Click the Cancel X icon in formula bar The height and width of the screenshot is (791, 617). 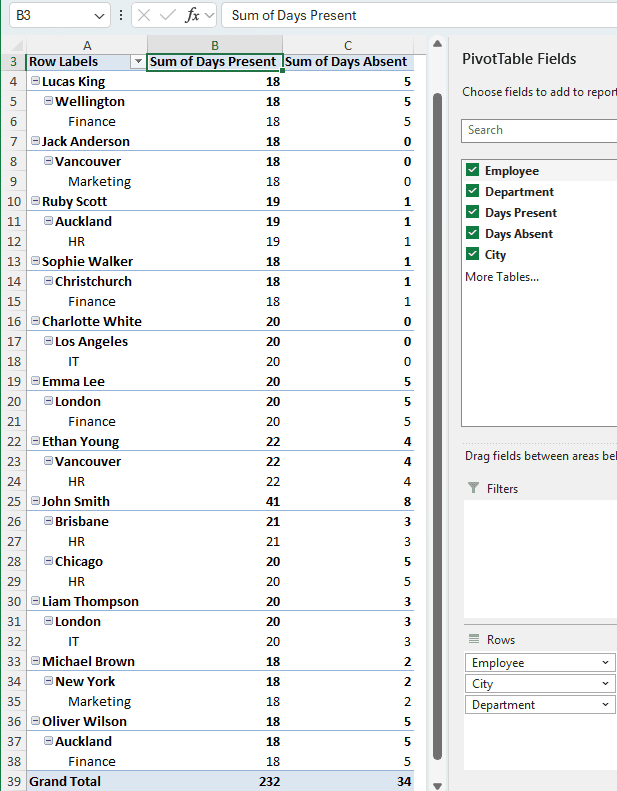(143, 16)
